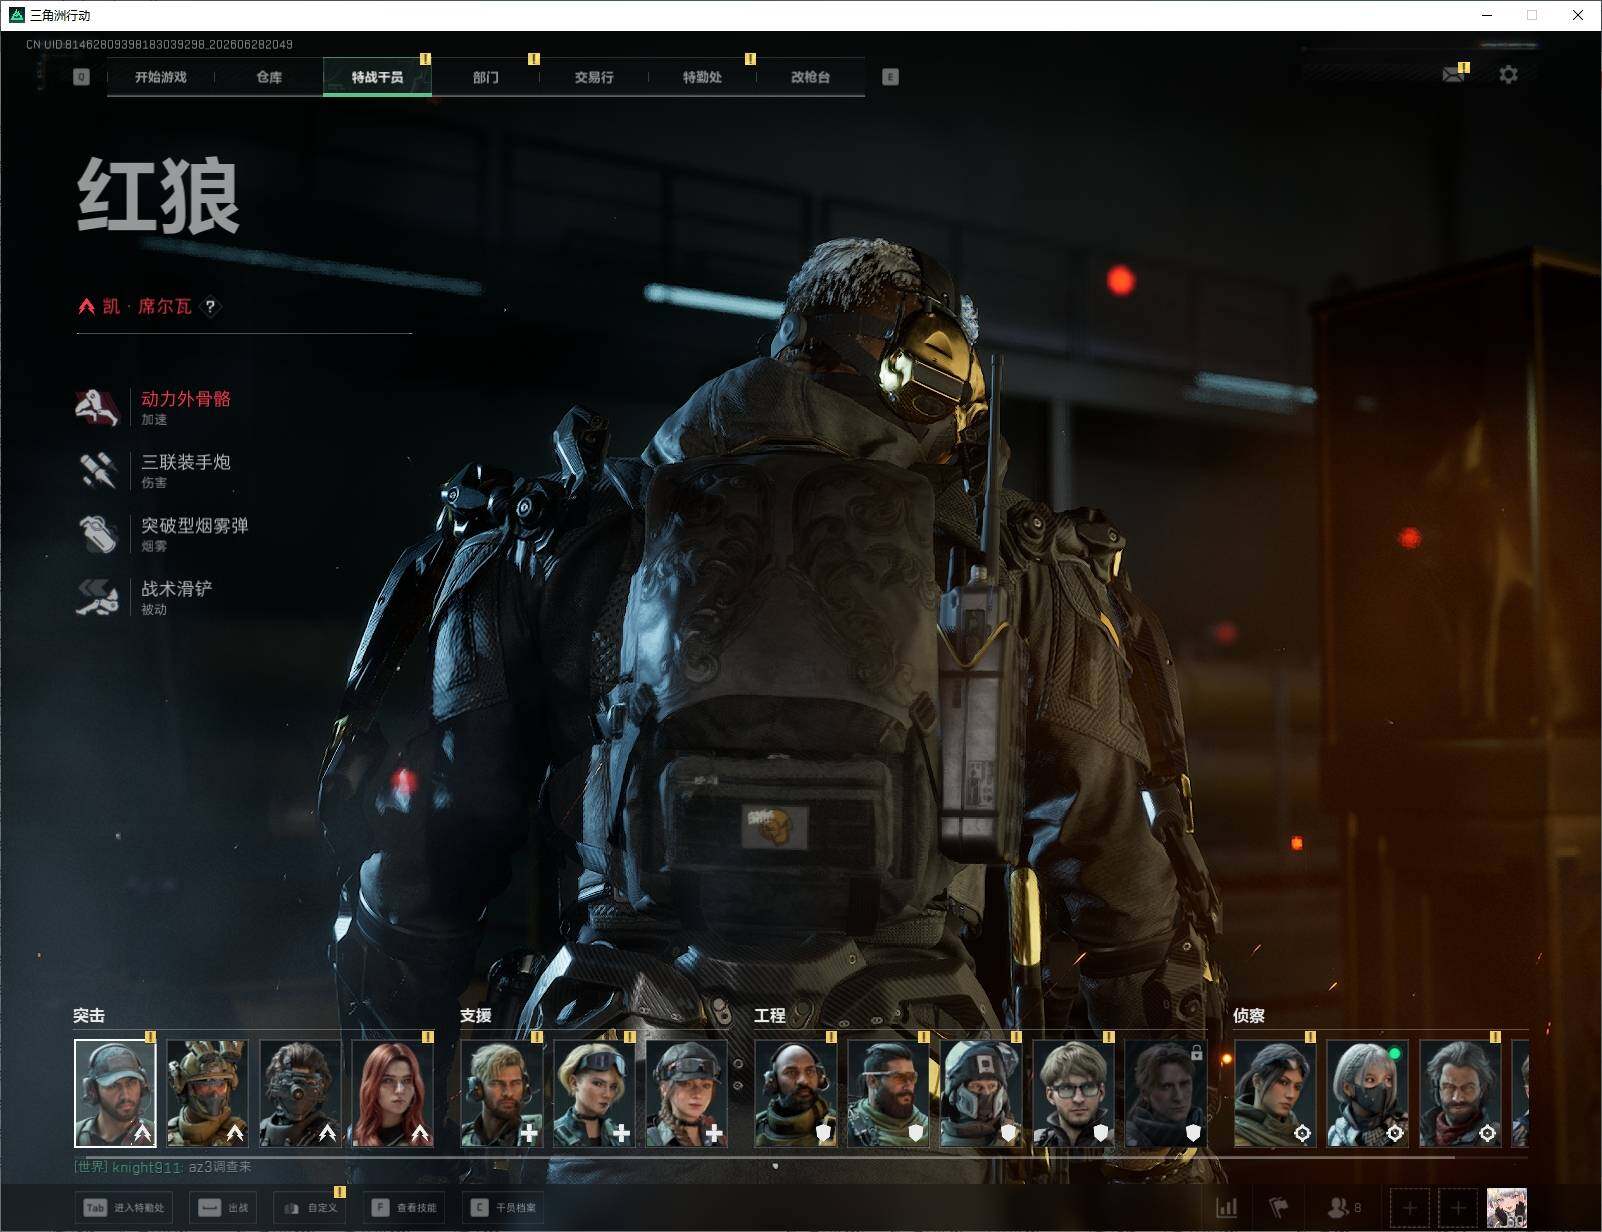Select the 战术滑铲 passive skill icon
Screen dimensions: 1602x1232
pos(97,597)
